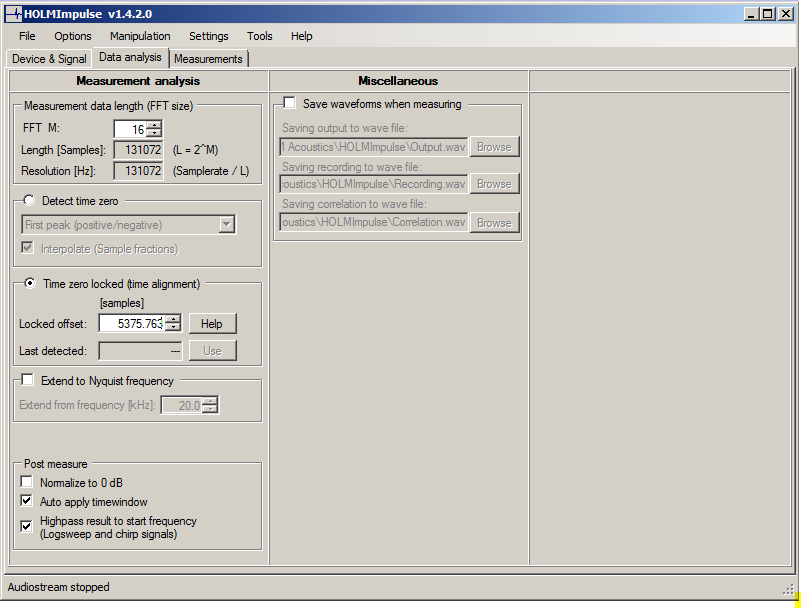Toggle Interpolate (Sample fractions) checkbox
801x608 pixels.
[x=27, y=248]
